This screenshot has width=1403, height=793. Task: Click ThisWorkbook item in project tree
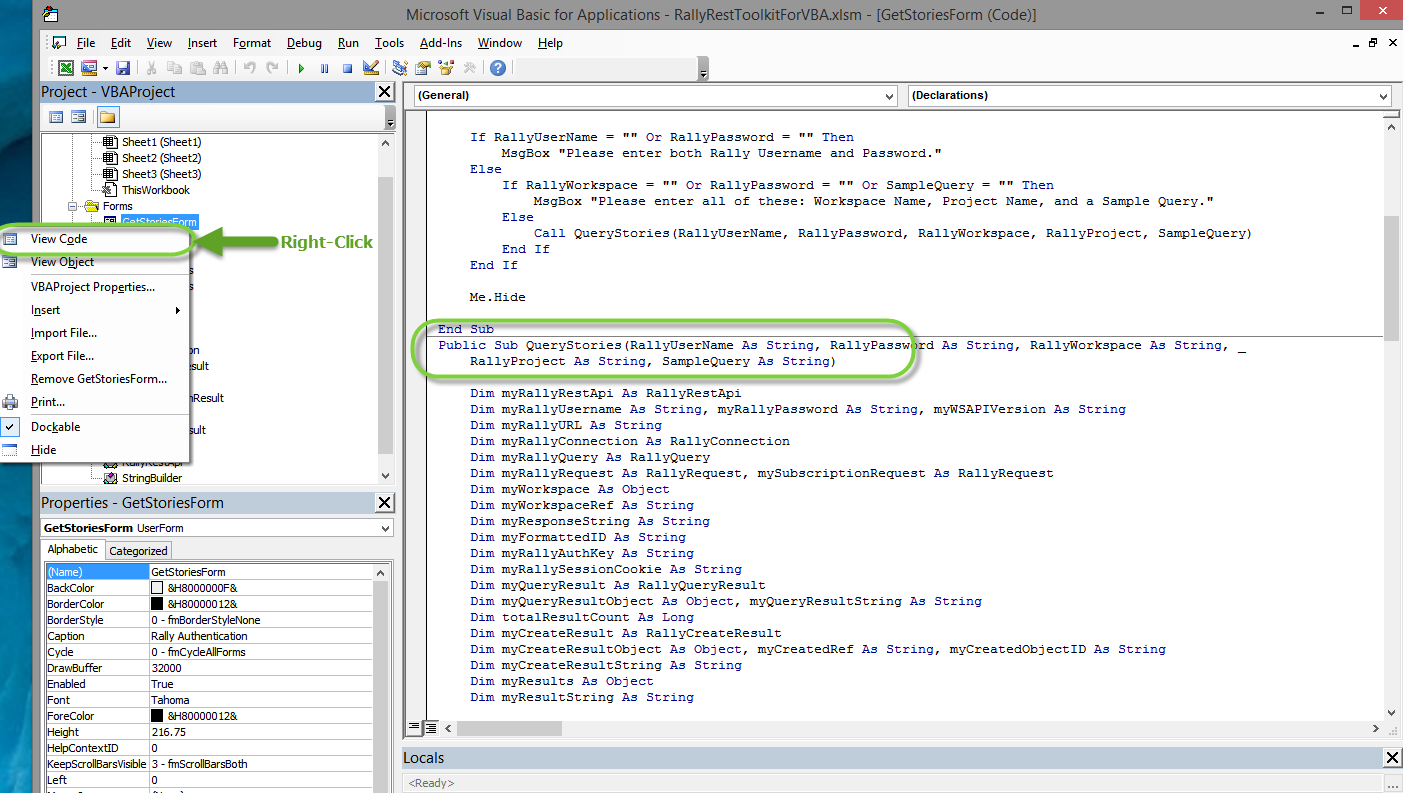pyautogui.click(x=155, y=190)
